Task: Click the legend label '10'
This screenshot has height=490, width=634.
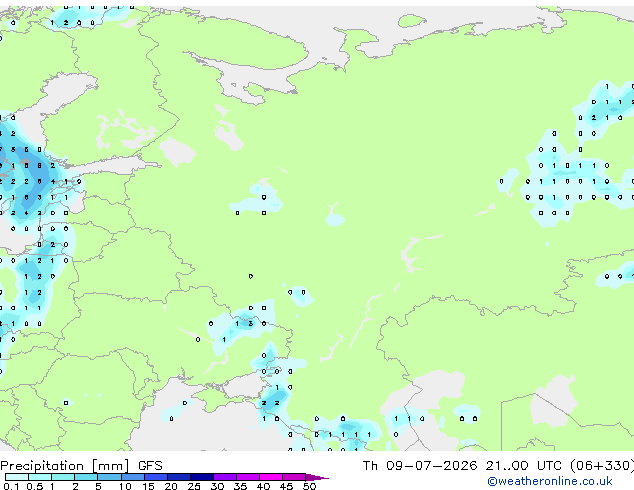Action: click(x=125, y=486)
